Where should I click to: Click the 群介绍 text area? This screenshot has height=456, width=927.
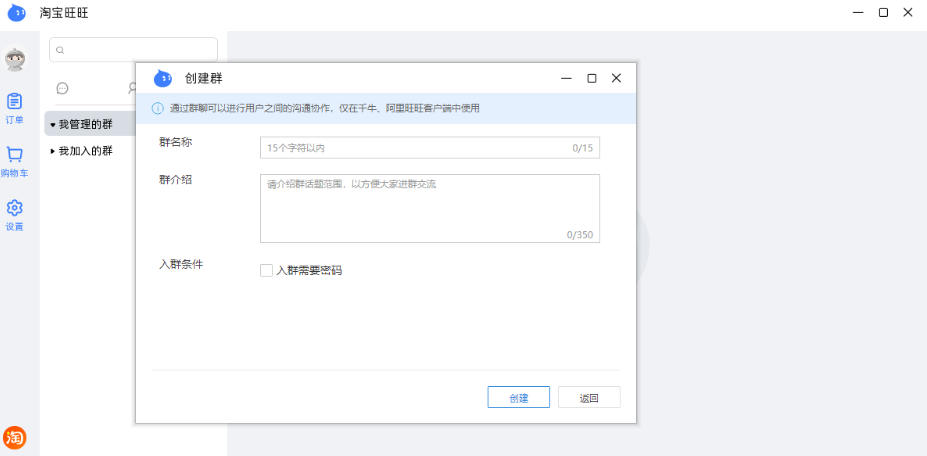tap(430, 208)
